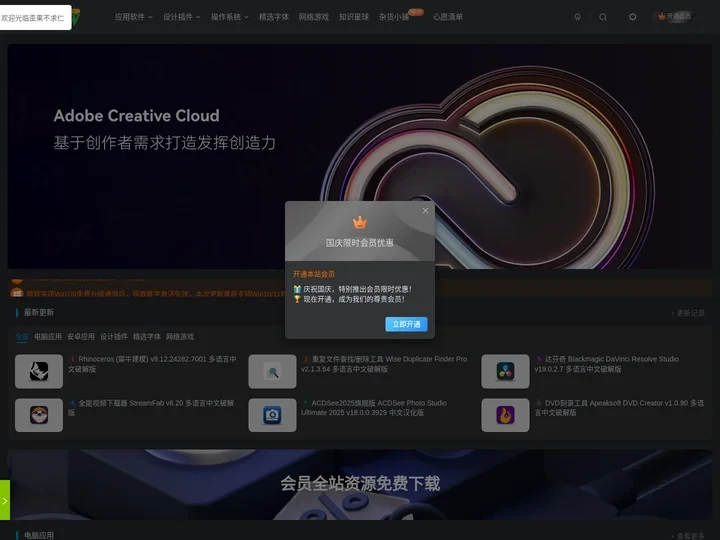Viewport: 720px width, 540px height.
Task: Close the 国庆限时会员优惠 popup
Action: (x=425, y=211)
